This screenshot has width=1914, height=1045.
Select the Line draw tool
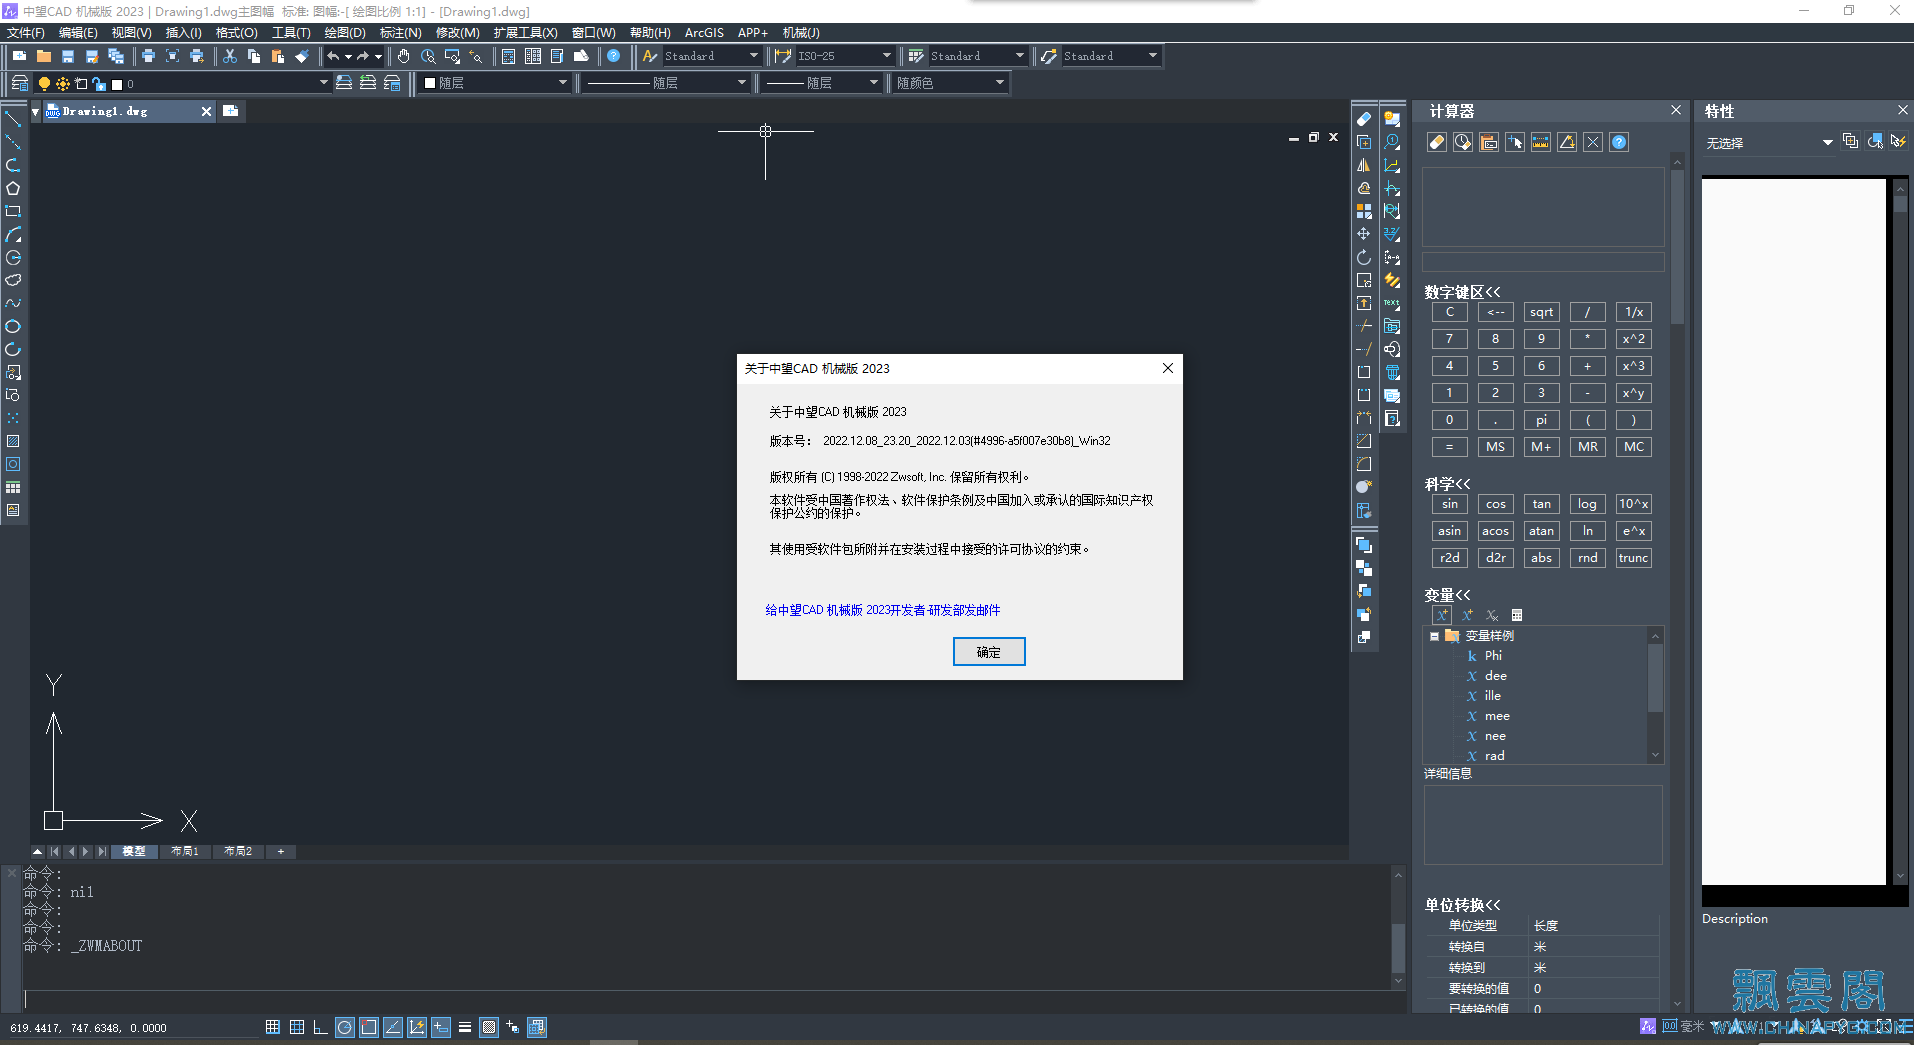point(13,119)
